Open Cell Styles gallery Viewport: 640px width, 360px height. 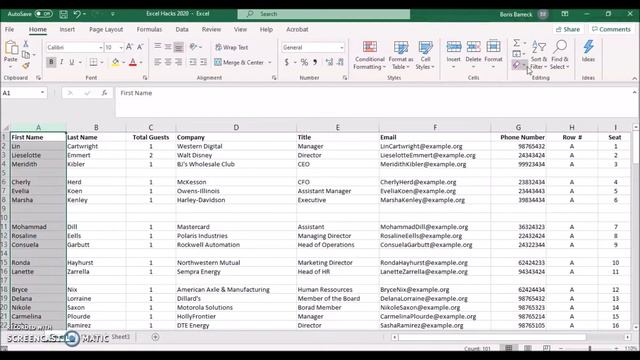(425, 55)
